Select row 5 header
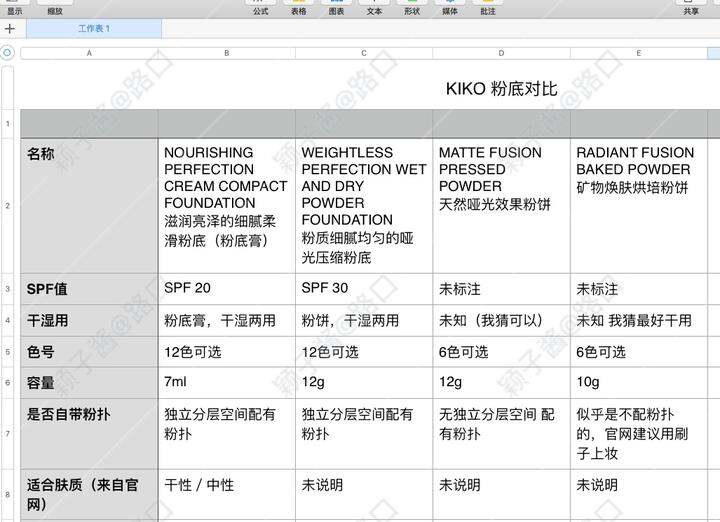Screen dimensions: 720x522 [7, 352]
